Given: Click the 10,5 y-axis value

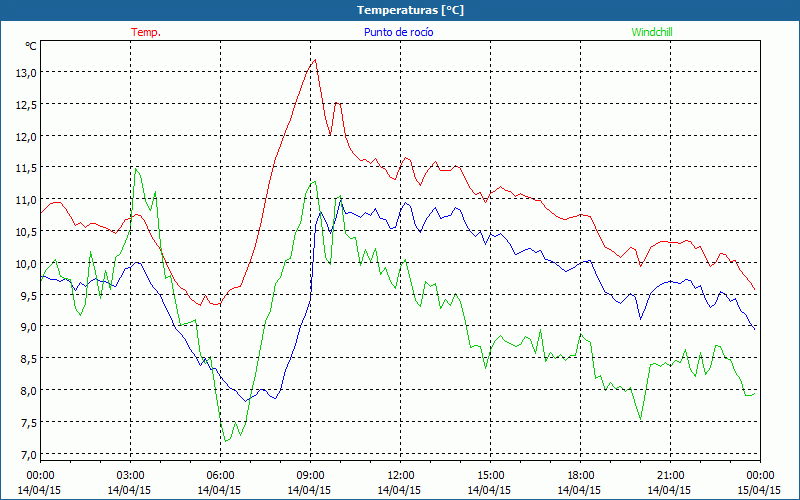Looking at the screenshot, I should [x=26, y=232].
